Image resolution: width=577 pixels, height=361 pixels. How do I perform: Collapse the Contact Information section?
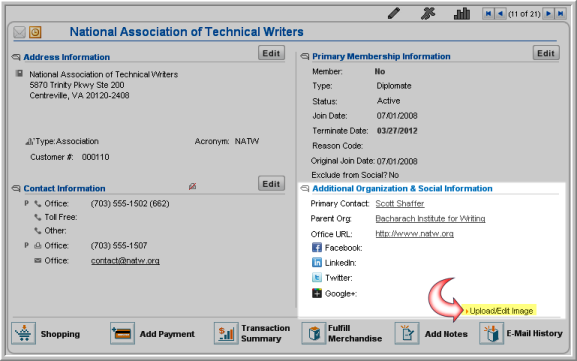pos(16,188)
